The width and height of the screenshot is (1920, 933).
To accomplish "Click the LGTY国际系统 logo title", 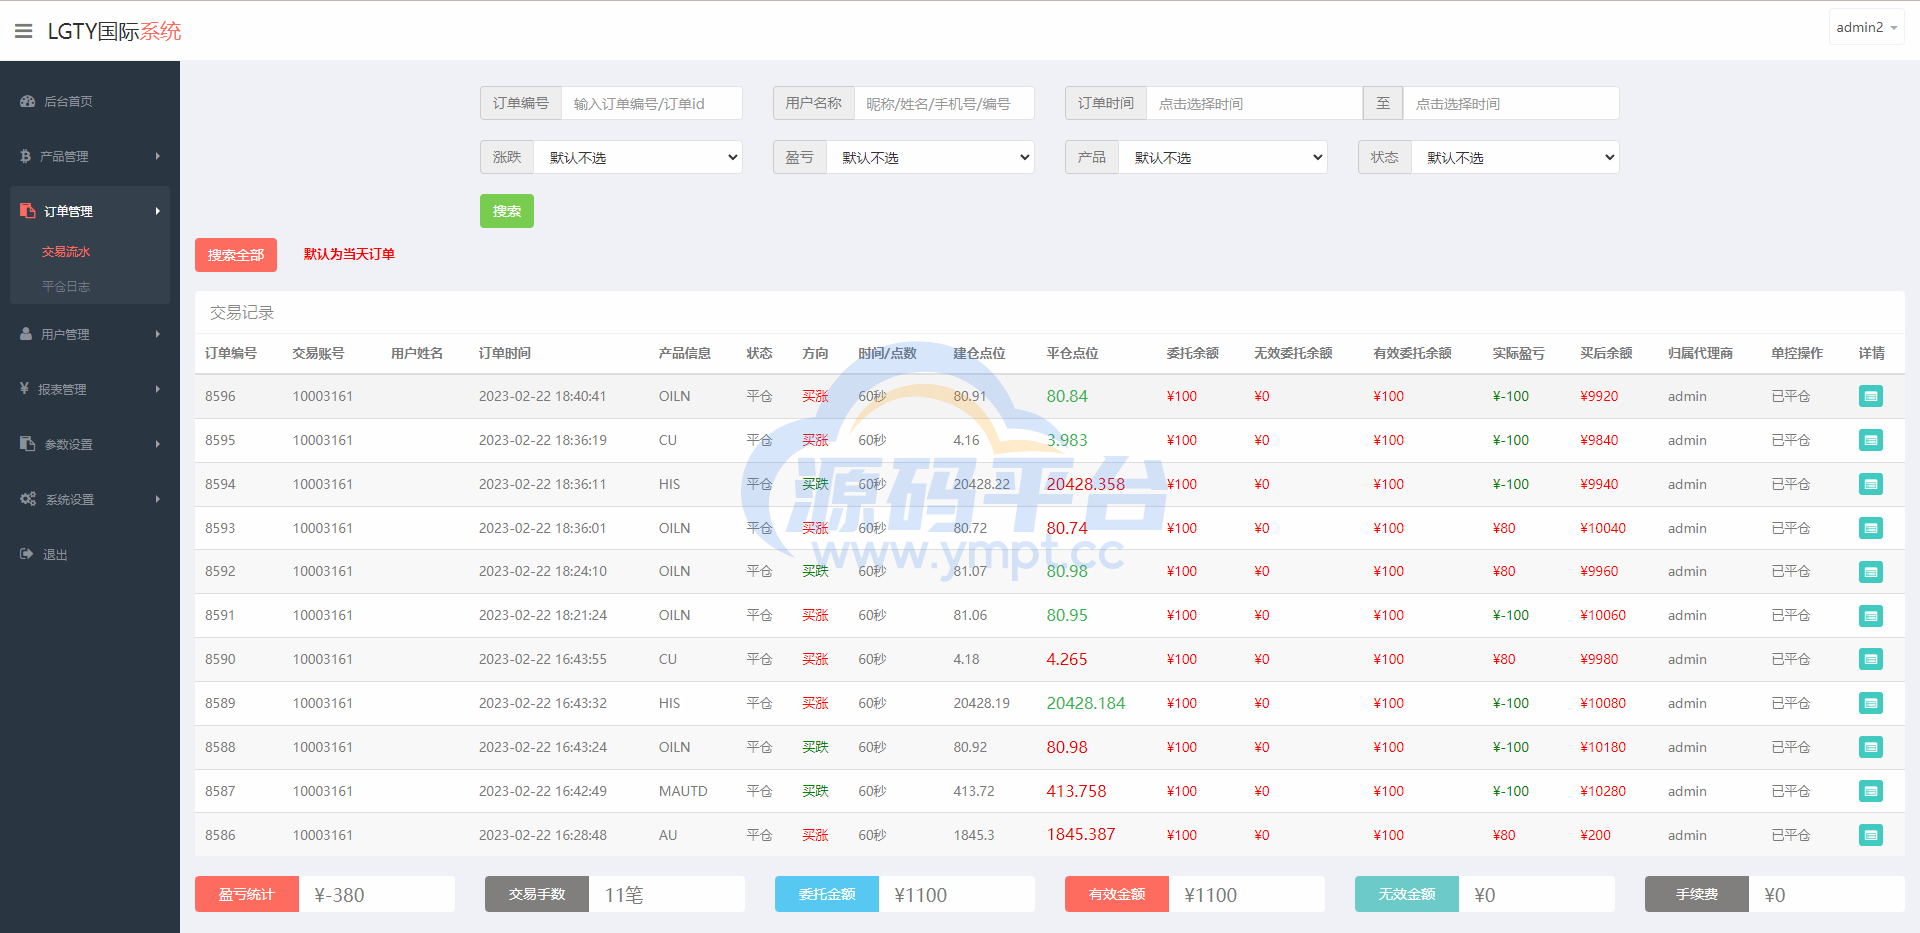I will pos(114,31).
